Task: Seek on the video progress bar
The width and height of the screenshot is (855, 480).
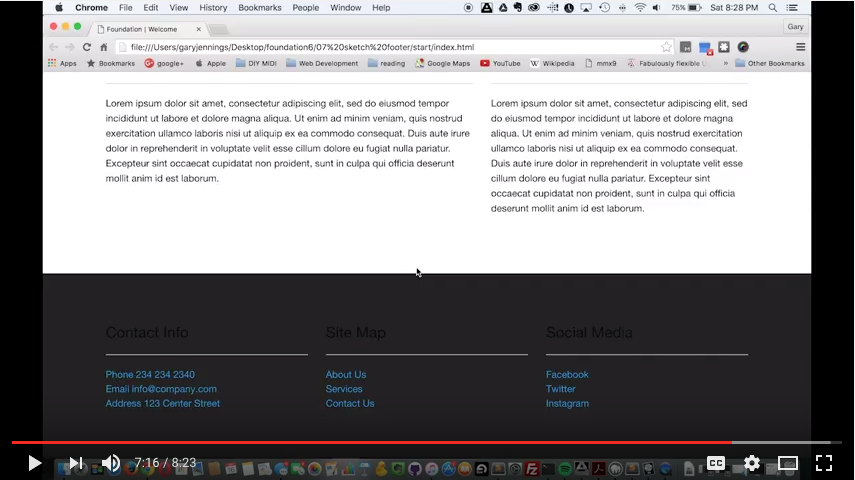Action: pyautogui.click(x=400, y=442)
